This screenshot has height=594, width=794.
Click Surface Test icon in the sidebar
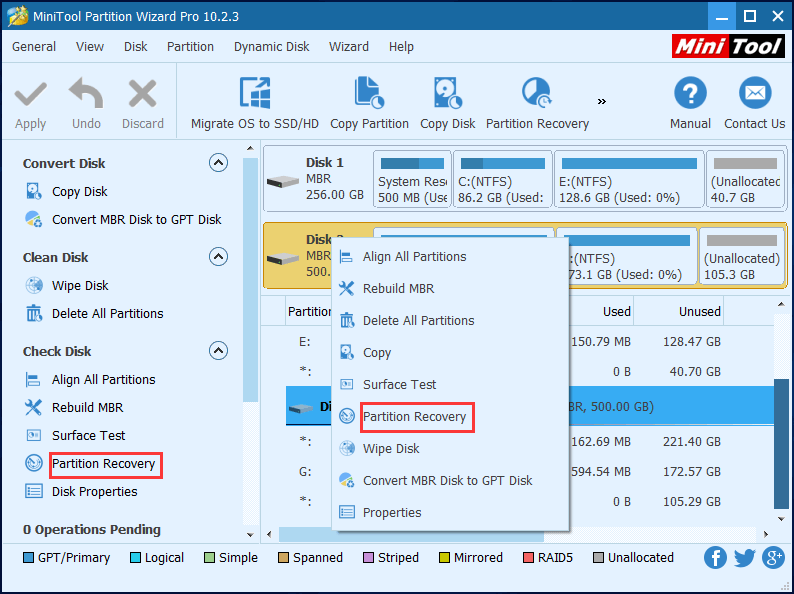[34, 435]
